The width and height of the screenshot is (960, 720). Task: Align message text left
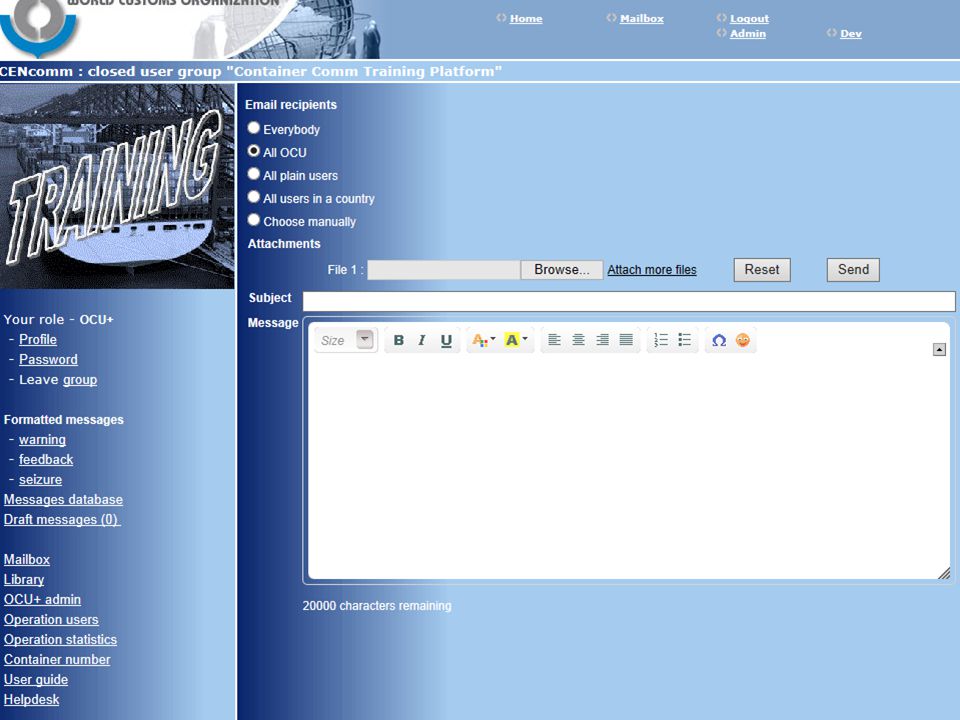point(554,340)
